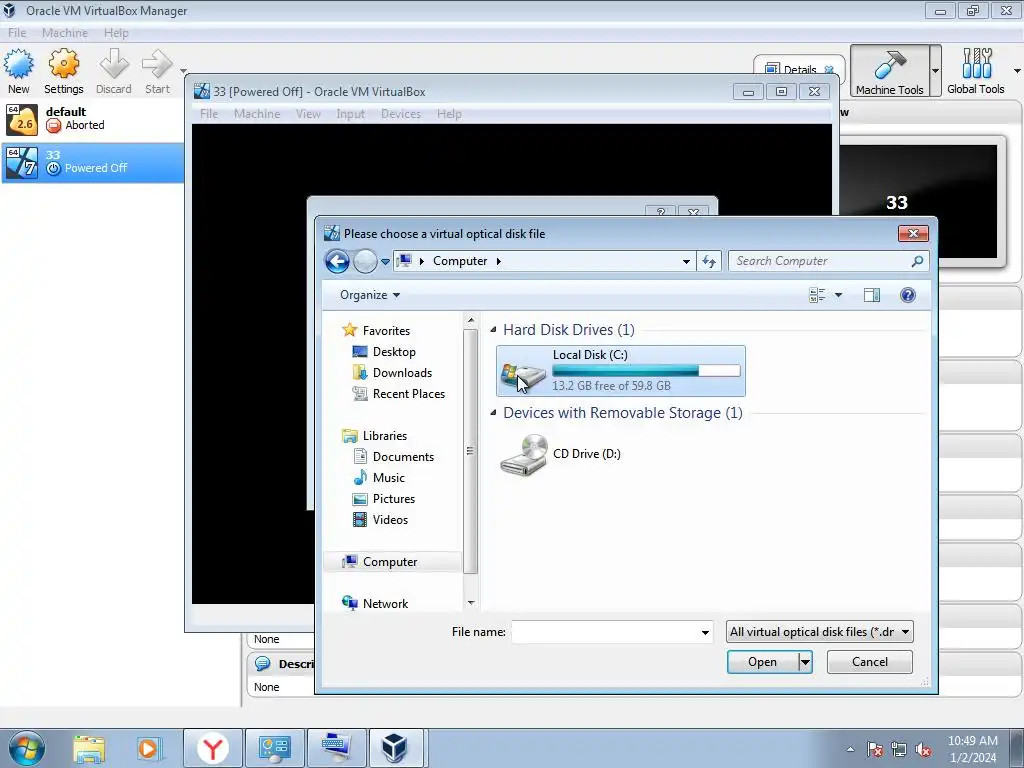Open Action Center flag tray icon
The height and width of the screenshot is (768, 1024).
(x=875, y=750)
